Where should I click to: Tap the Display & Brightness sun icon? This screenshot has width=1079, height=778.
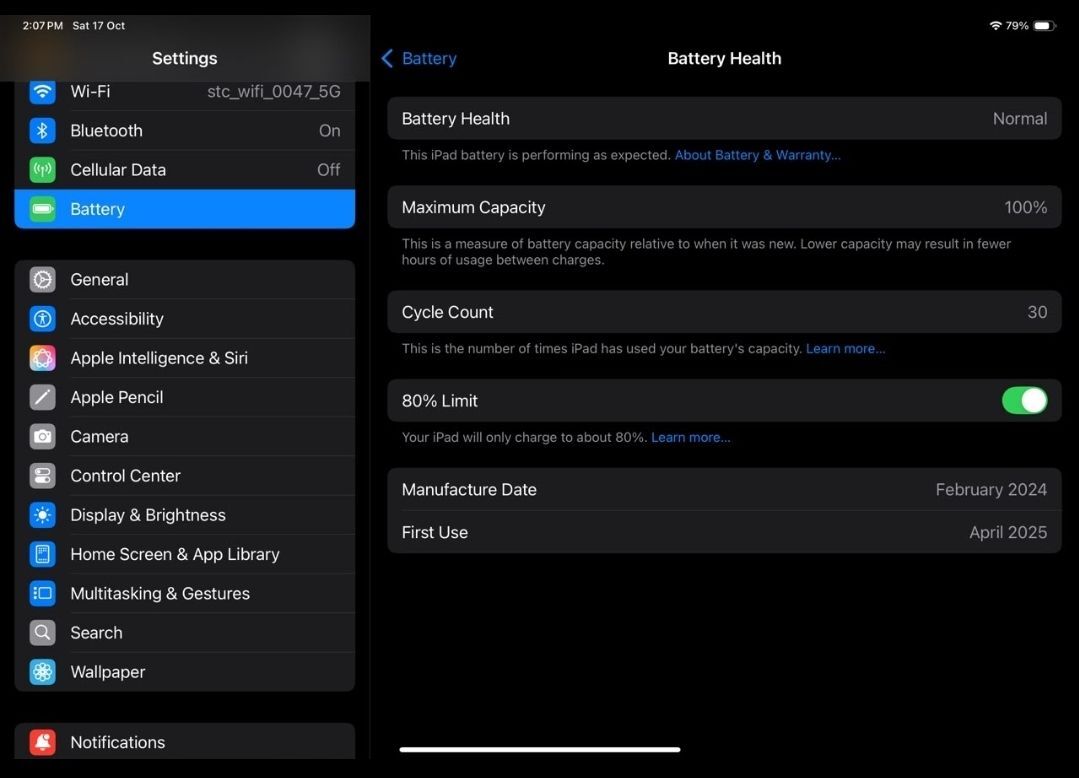tap(42, 515)
